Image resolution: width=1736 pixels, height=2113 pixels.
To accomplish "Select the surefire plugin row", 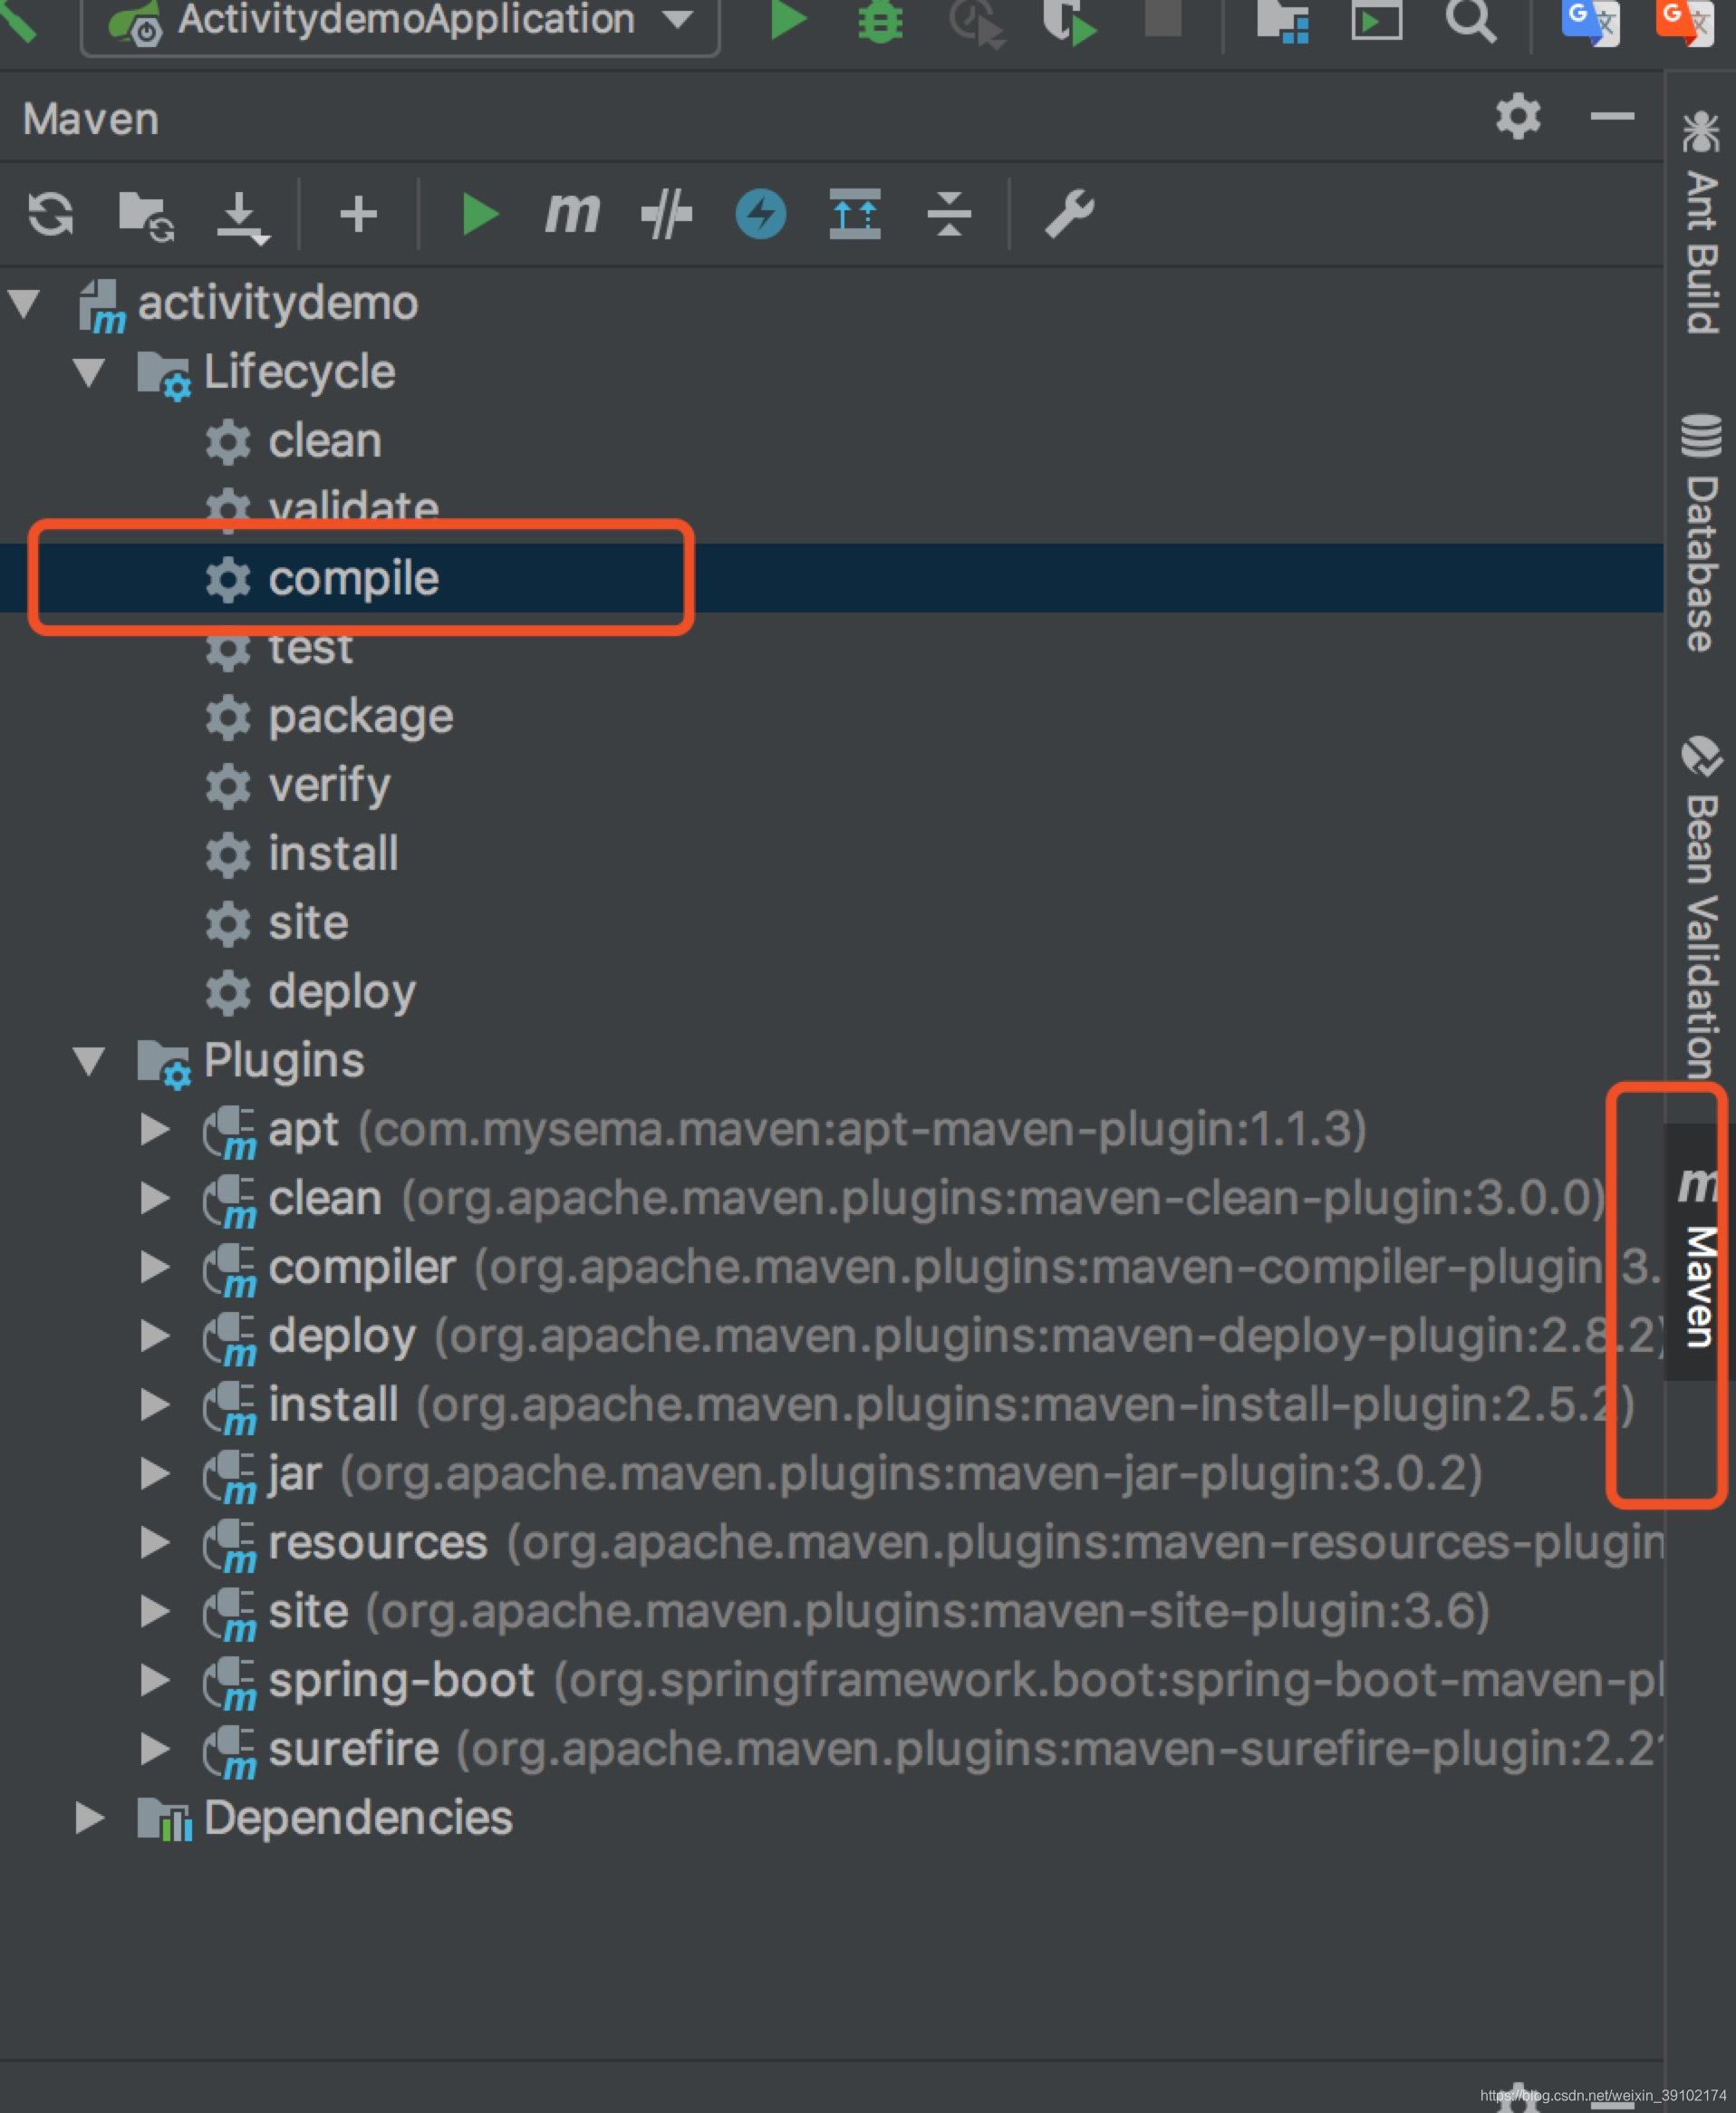I will point(832,1749).
